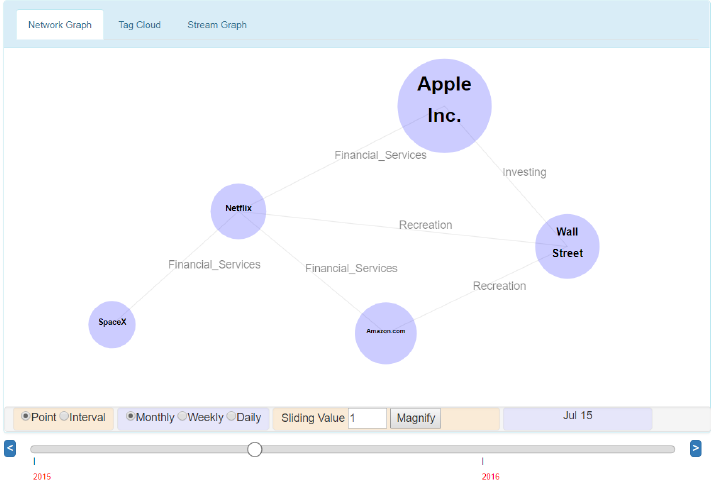Step timeline back with left arrow

pos(10,449)
